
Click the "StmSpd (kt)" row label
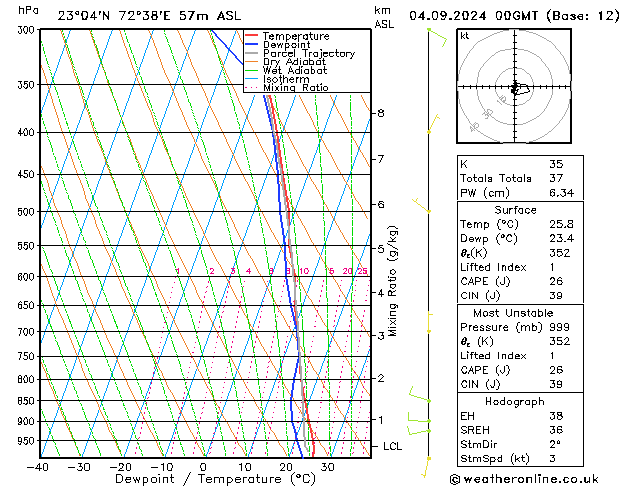point(495,459)
